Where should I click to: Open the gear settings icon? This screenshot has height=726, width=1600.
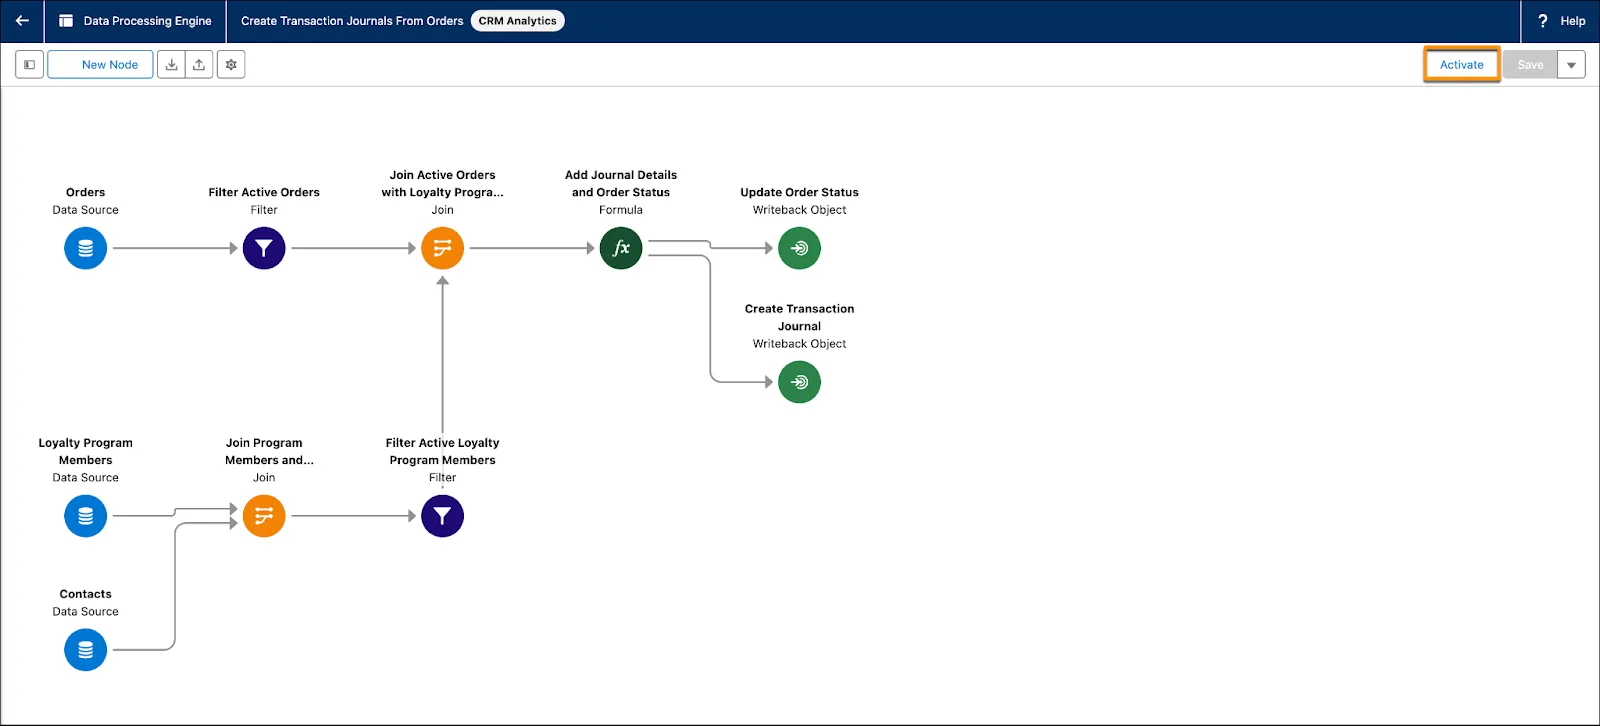231,65
